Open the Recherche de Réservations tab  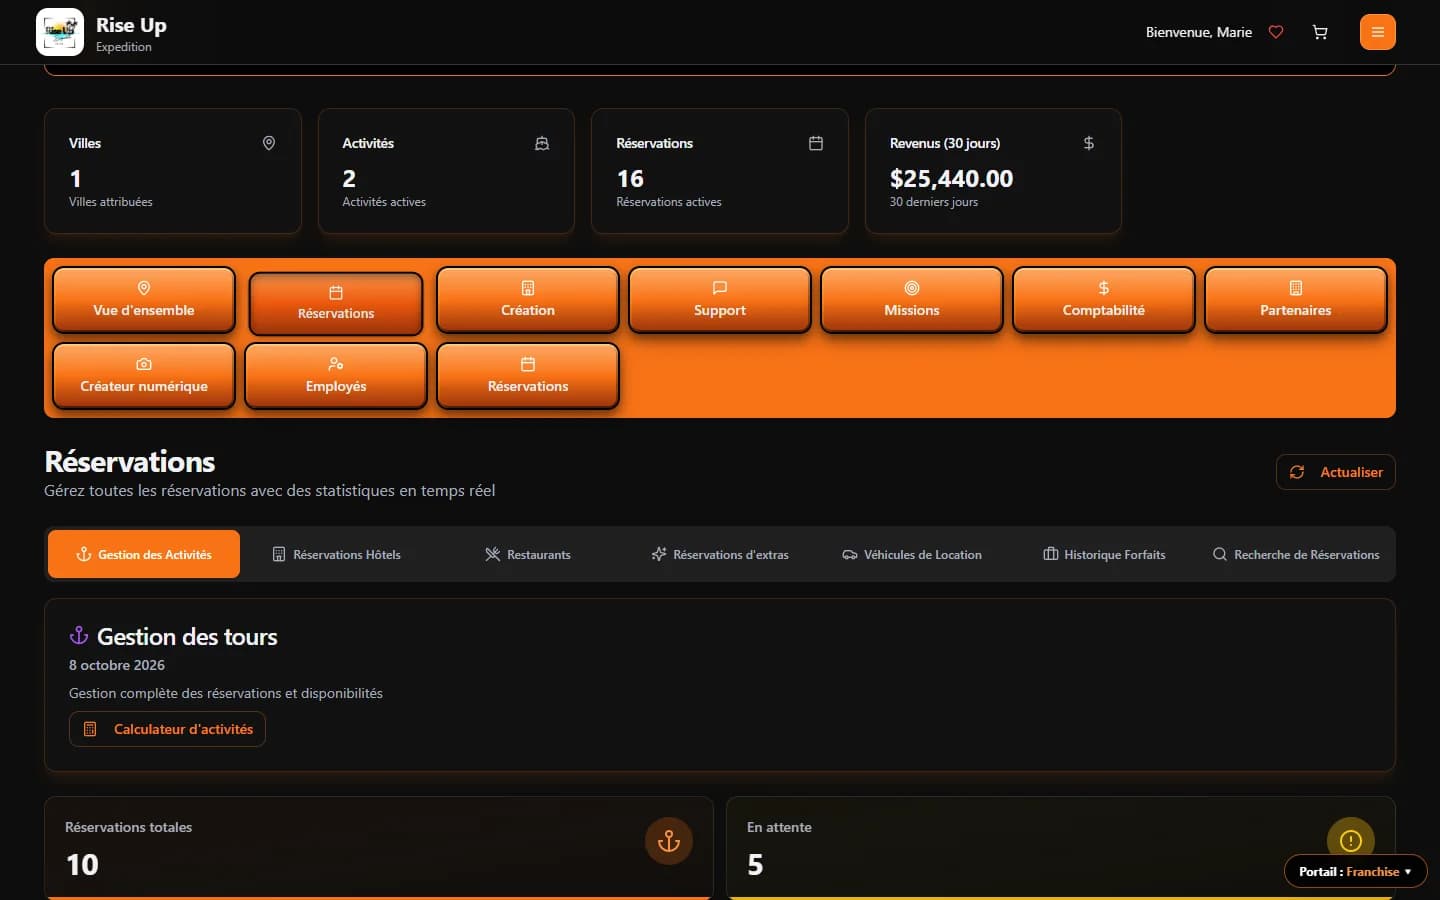pyautogui.click(x=1296, y=554)
